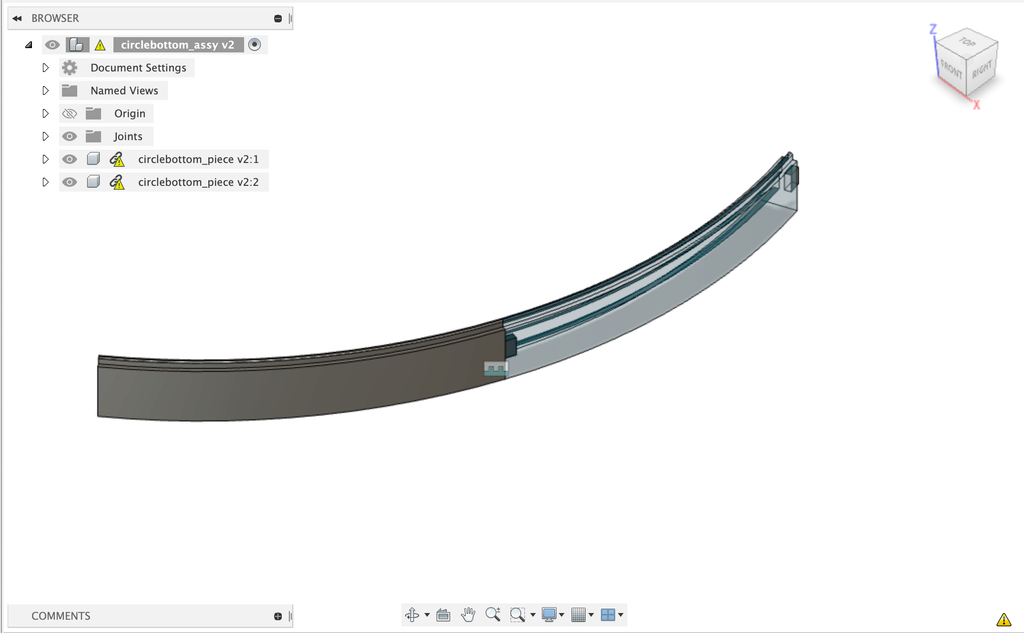
Task: Select circlebottom_piece v2:1 label
Action: click(x=199, y=159)
